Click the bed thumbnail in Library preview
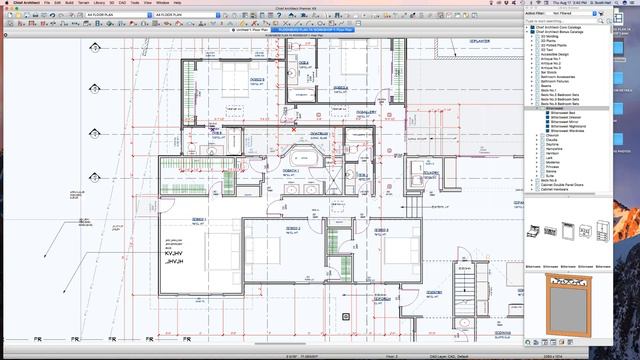The height and width of the screenshot is (360, 640). click(x=533, y=231)
